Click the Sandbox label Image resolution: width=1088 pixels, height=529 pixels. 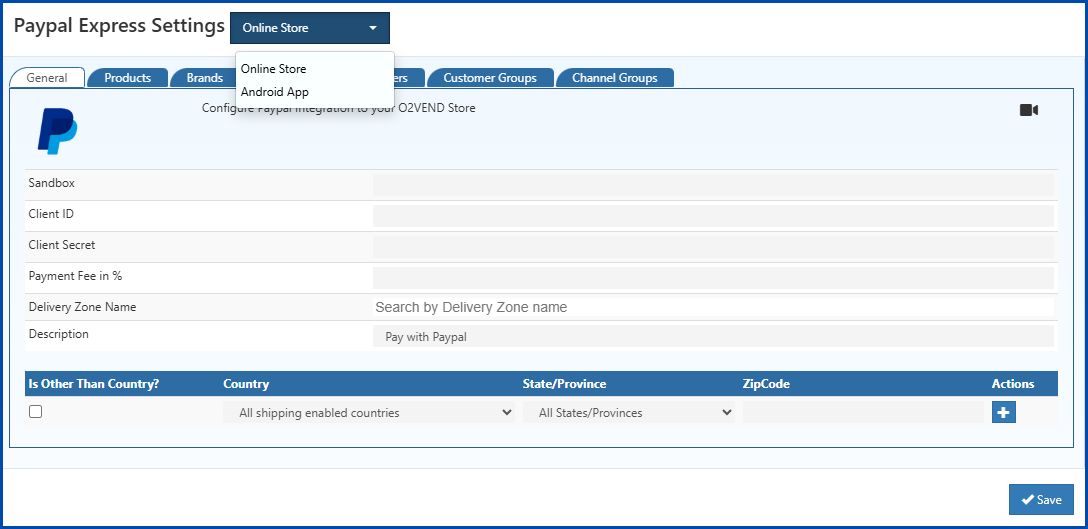point(52,183)
